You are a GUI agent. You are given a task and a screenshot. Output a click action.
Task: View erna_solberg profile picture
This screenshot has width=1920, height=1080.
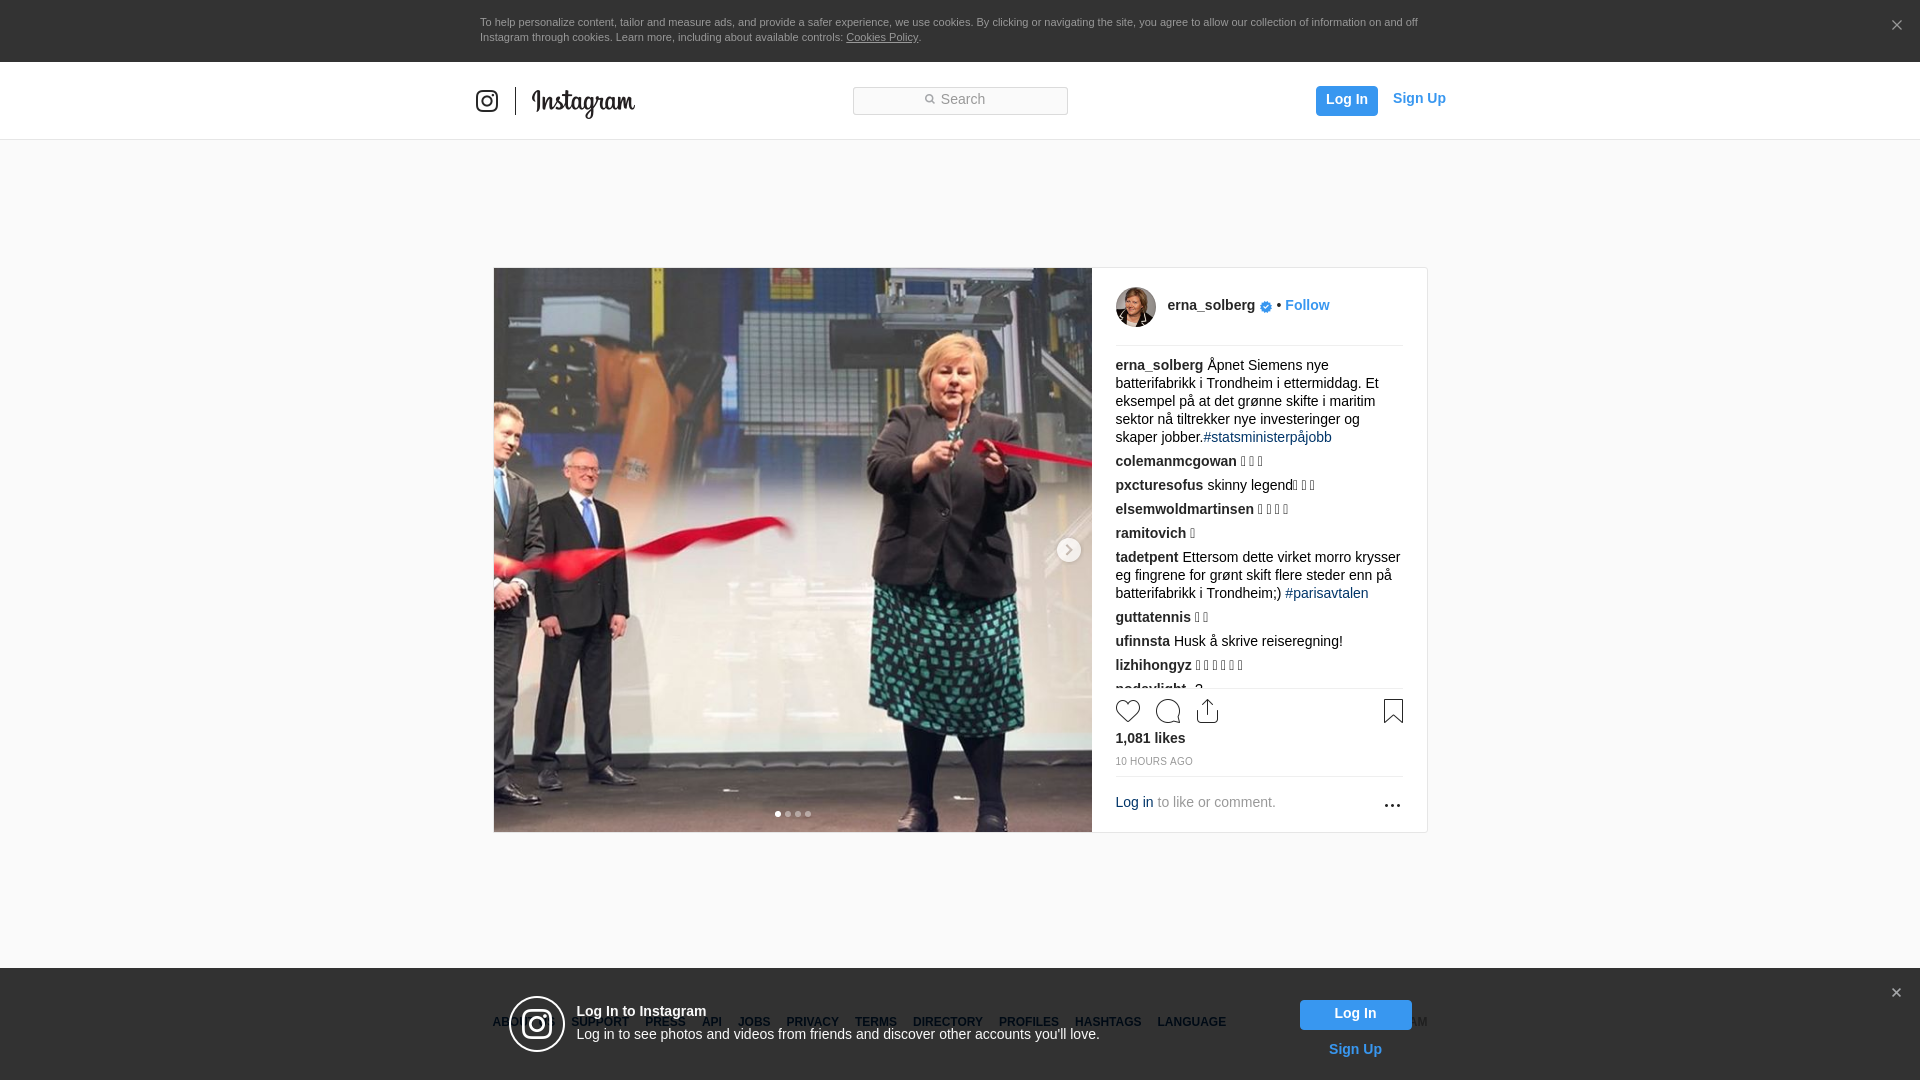[1135, 307]
